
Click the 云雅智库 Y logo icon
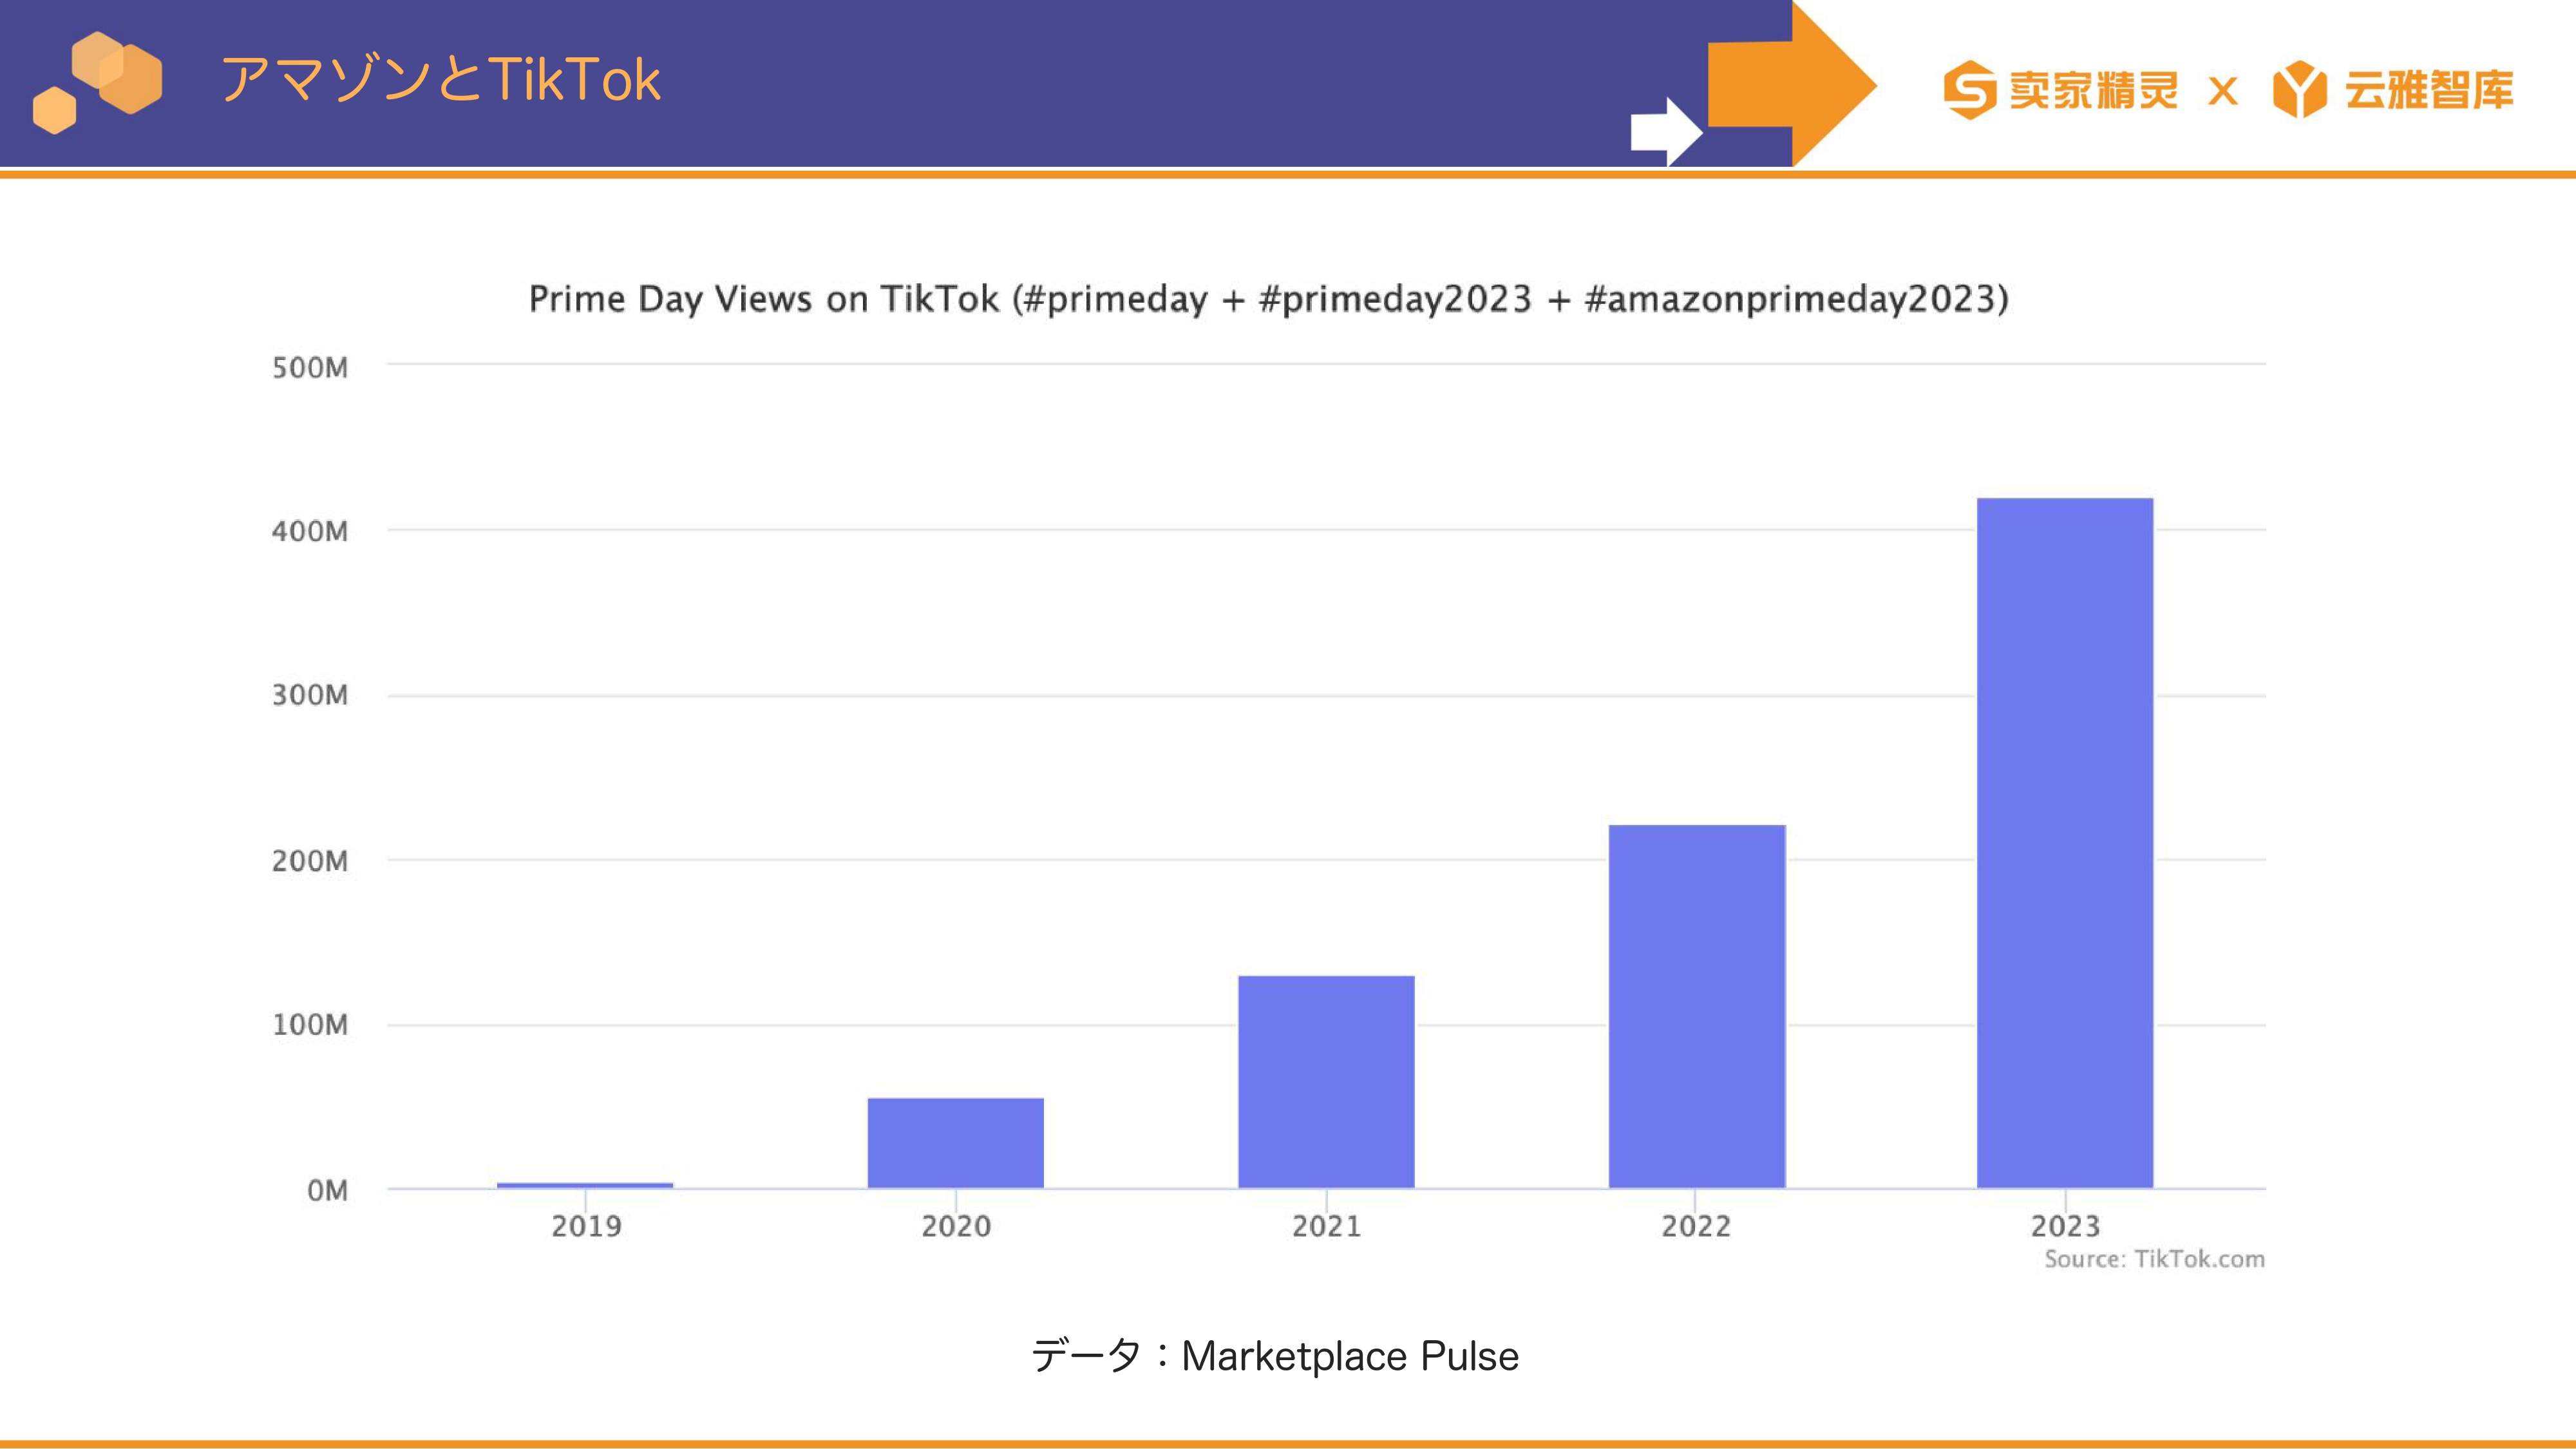pyautogui.click(x=2300, y=90)
